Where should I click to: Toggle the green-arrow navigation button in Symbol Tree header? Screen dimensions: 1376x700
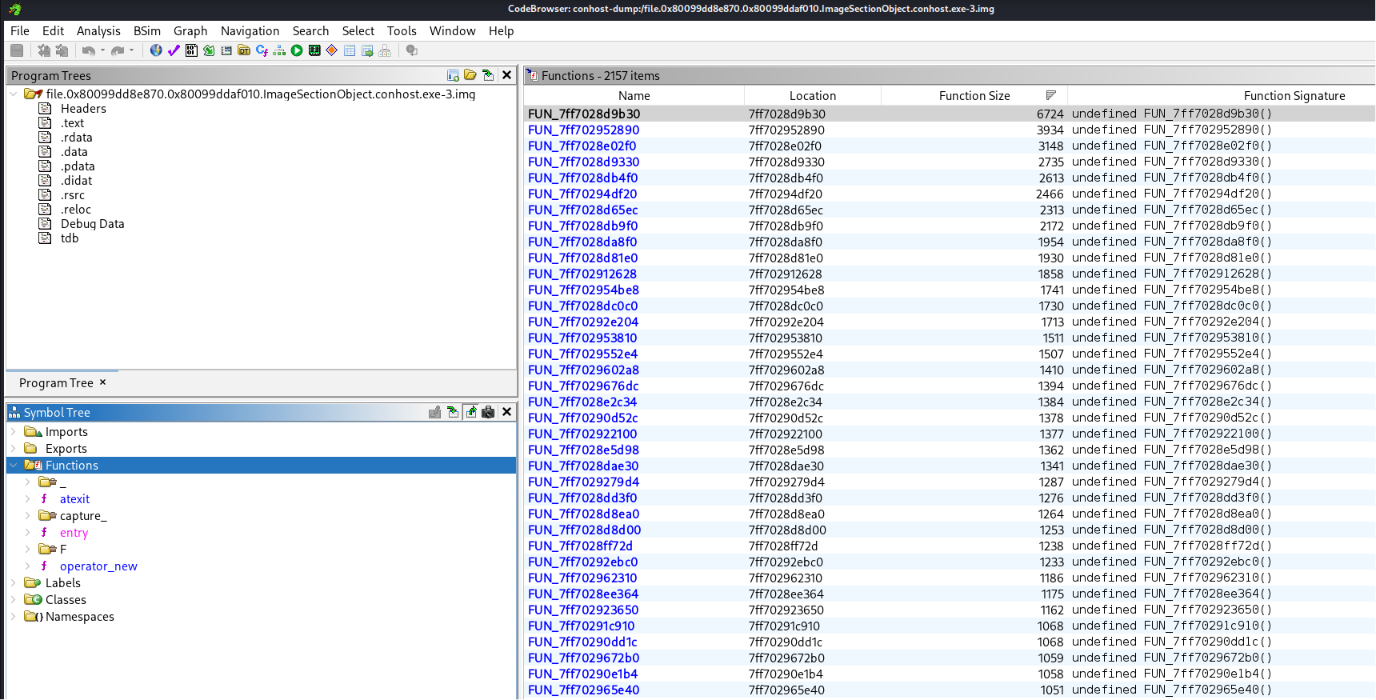470,412
